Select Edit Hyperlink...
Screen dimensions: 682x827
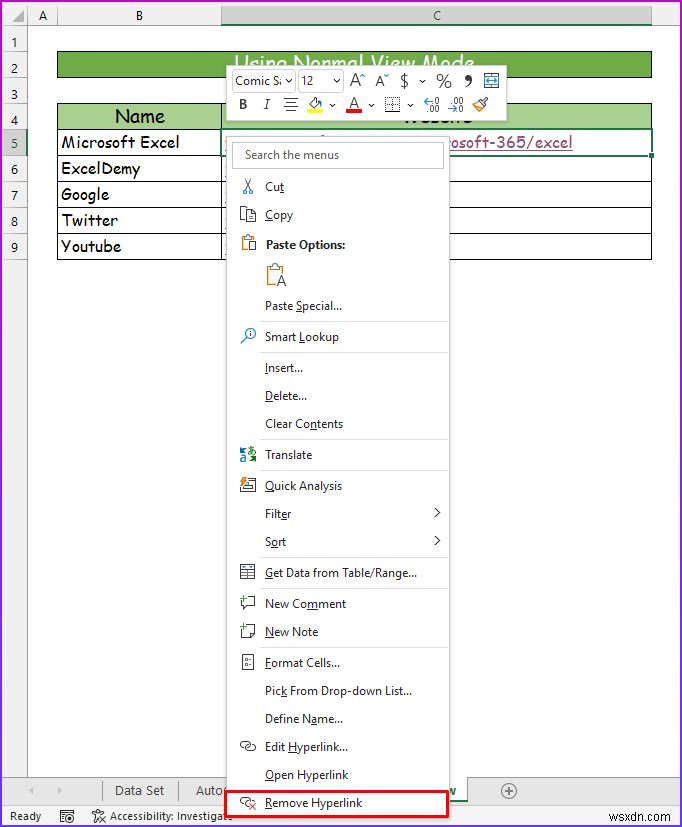click(x=338, y=747)
